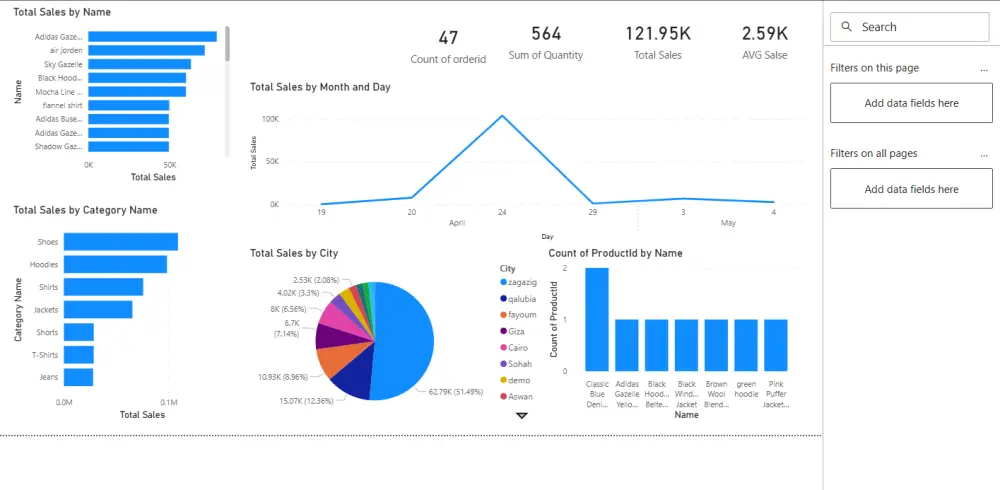Image resolution: width=1000 pixels, height=490 pixels.
Task: Select the T-Shirts category bar
Action: pos(78,355)
